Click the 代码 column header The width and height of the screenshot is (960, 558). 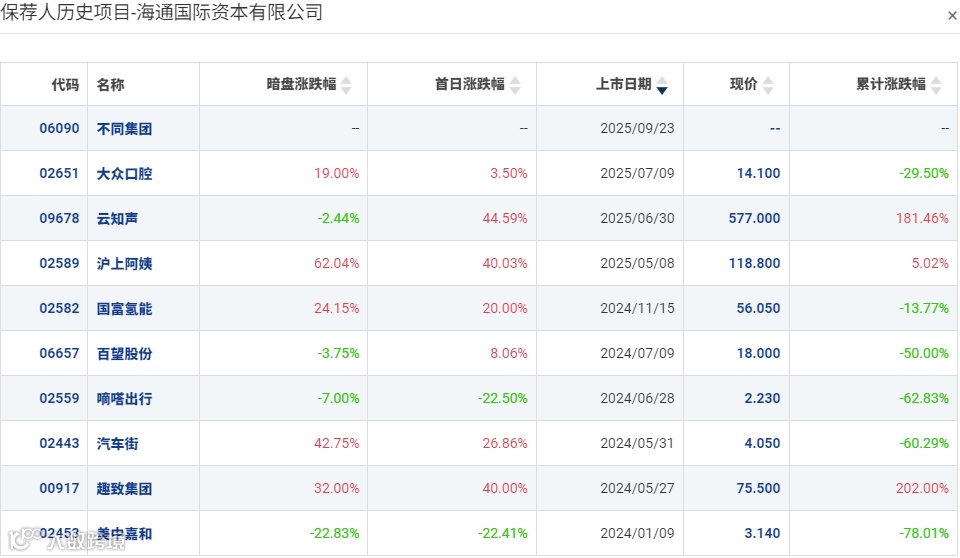[x=65, y=85]
